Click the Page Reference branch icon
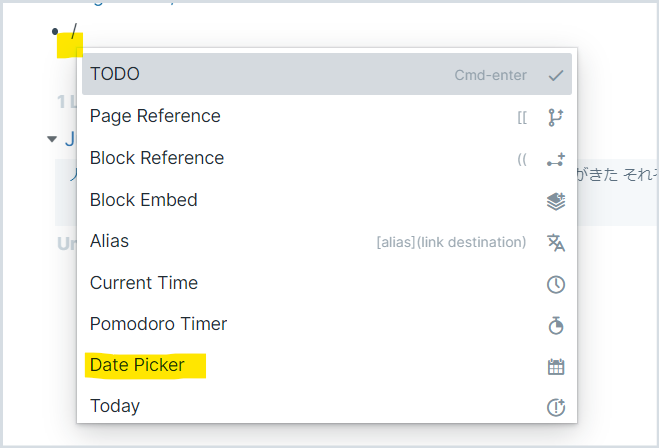Image resolution: width=659 pixels, height=448 pixels. tap(556, 117)
